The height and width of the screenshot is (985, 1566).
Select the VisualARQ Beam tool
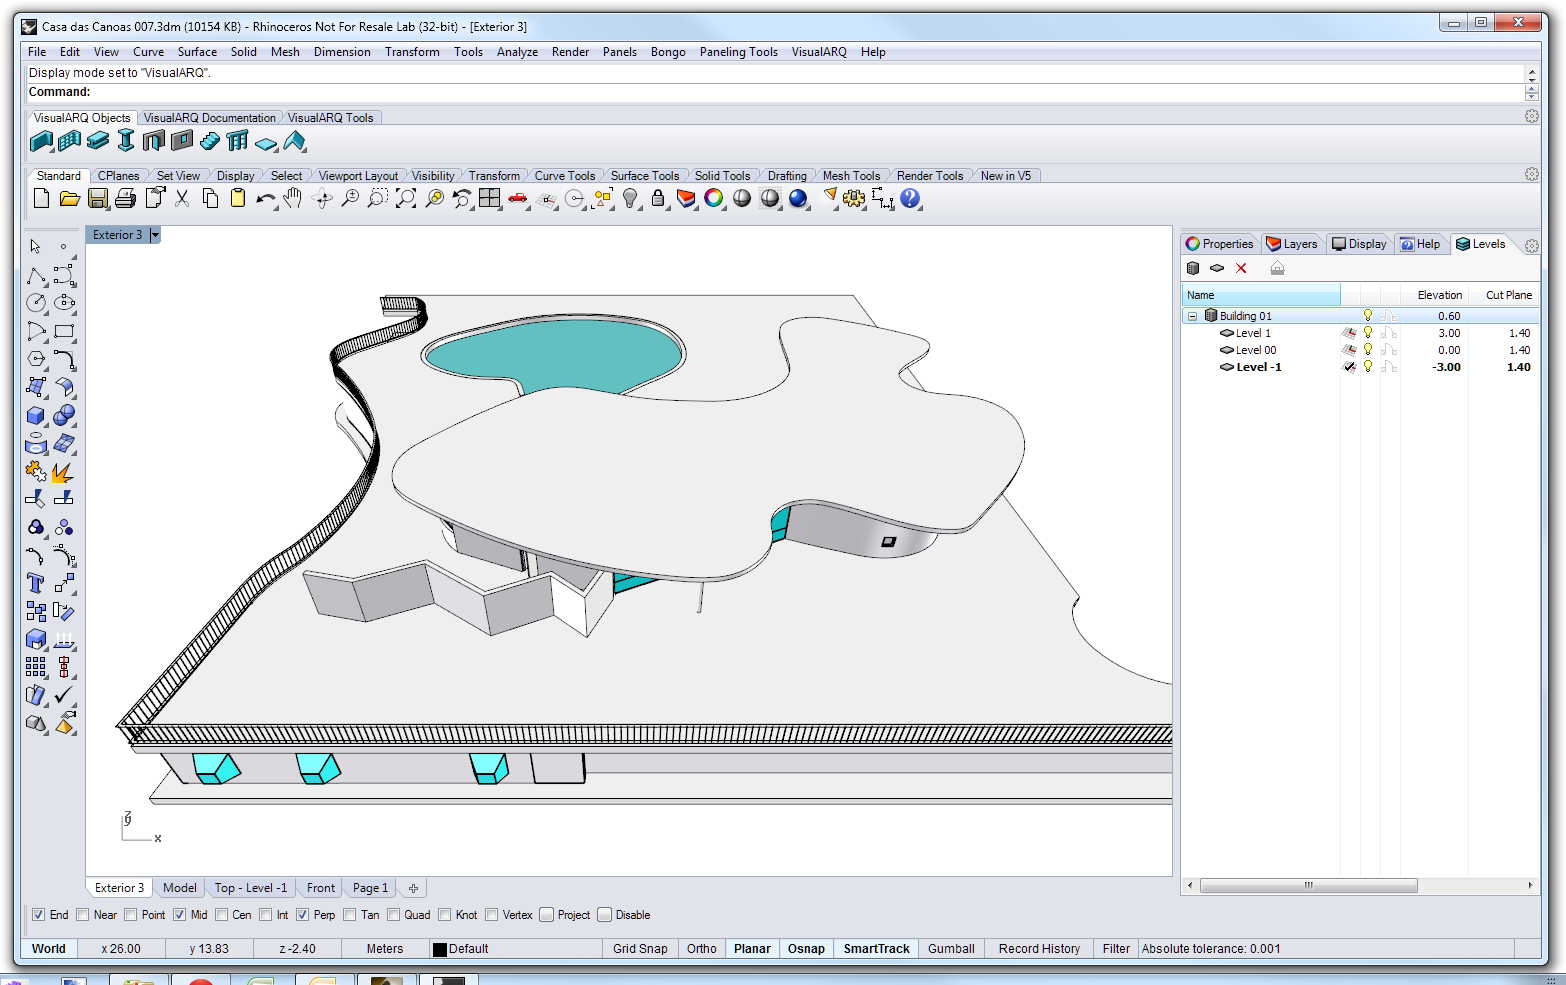pos(97,141)
